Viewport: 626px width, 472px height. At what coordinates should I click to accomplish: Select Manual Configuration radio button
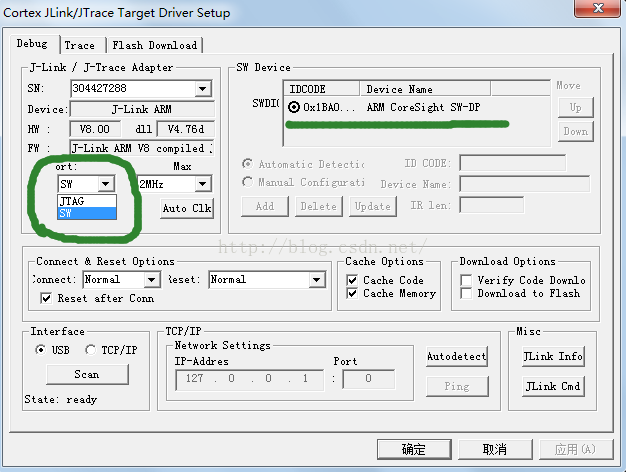248,182
